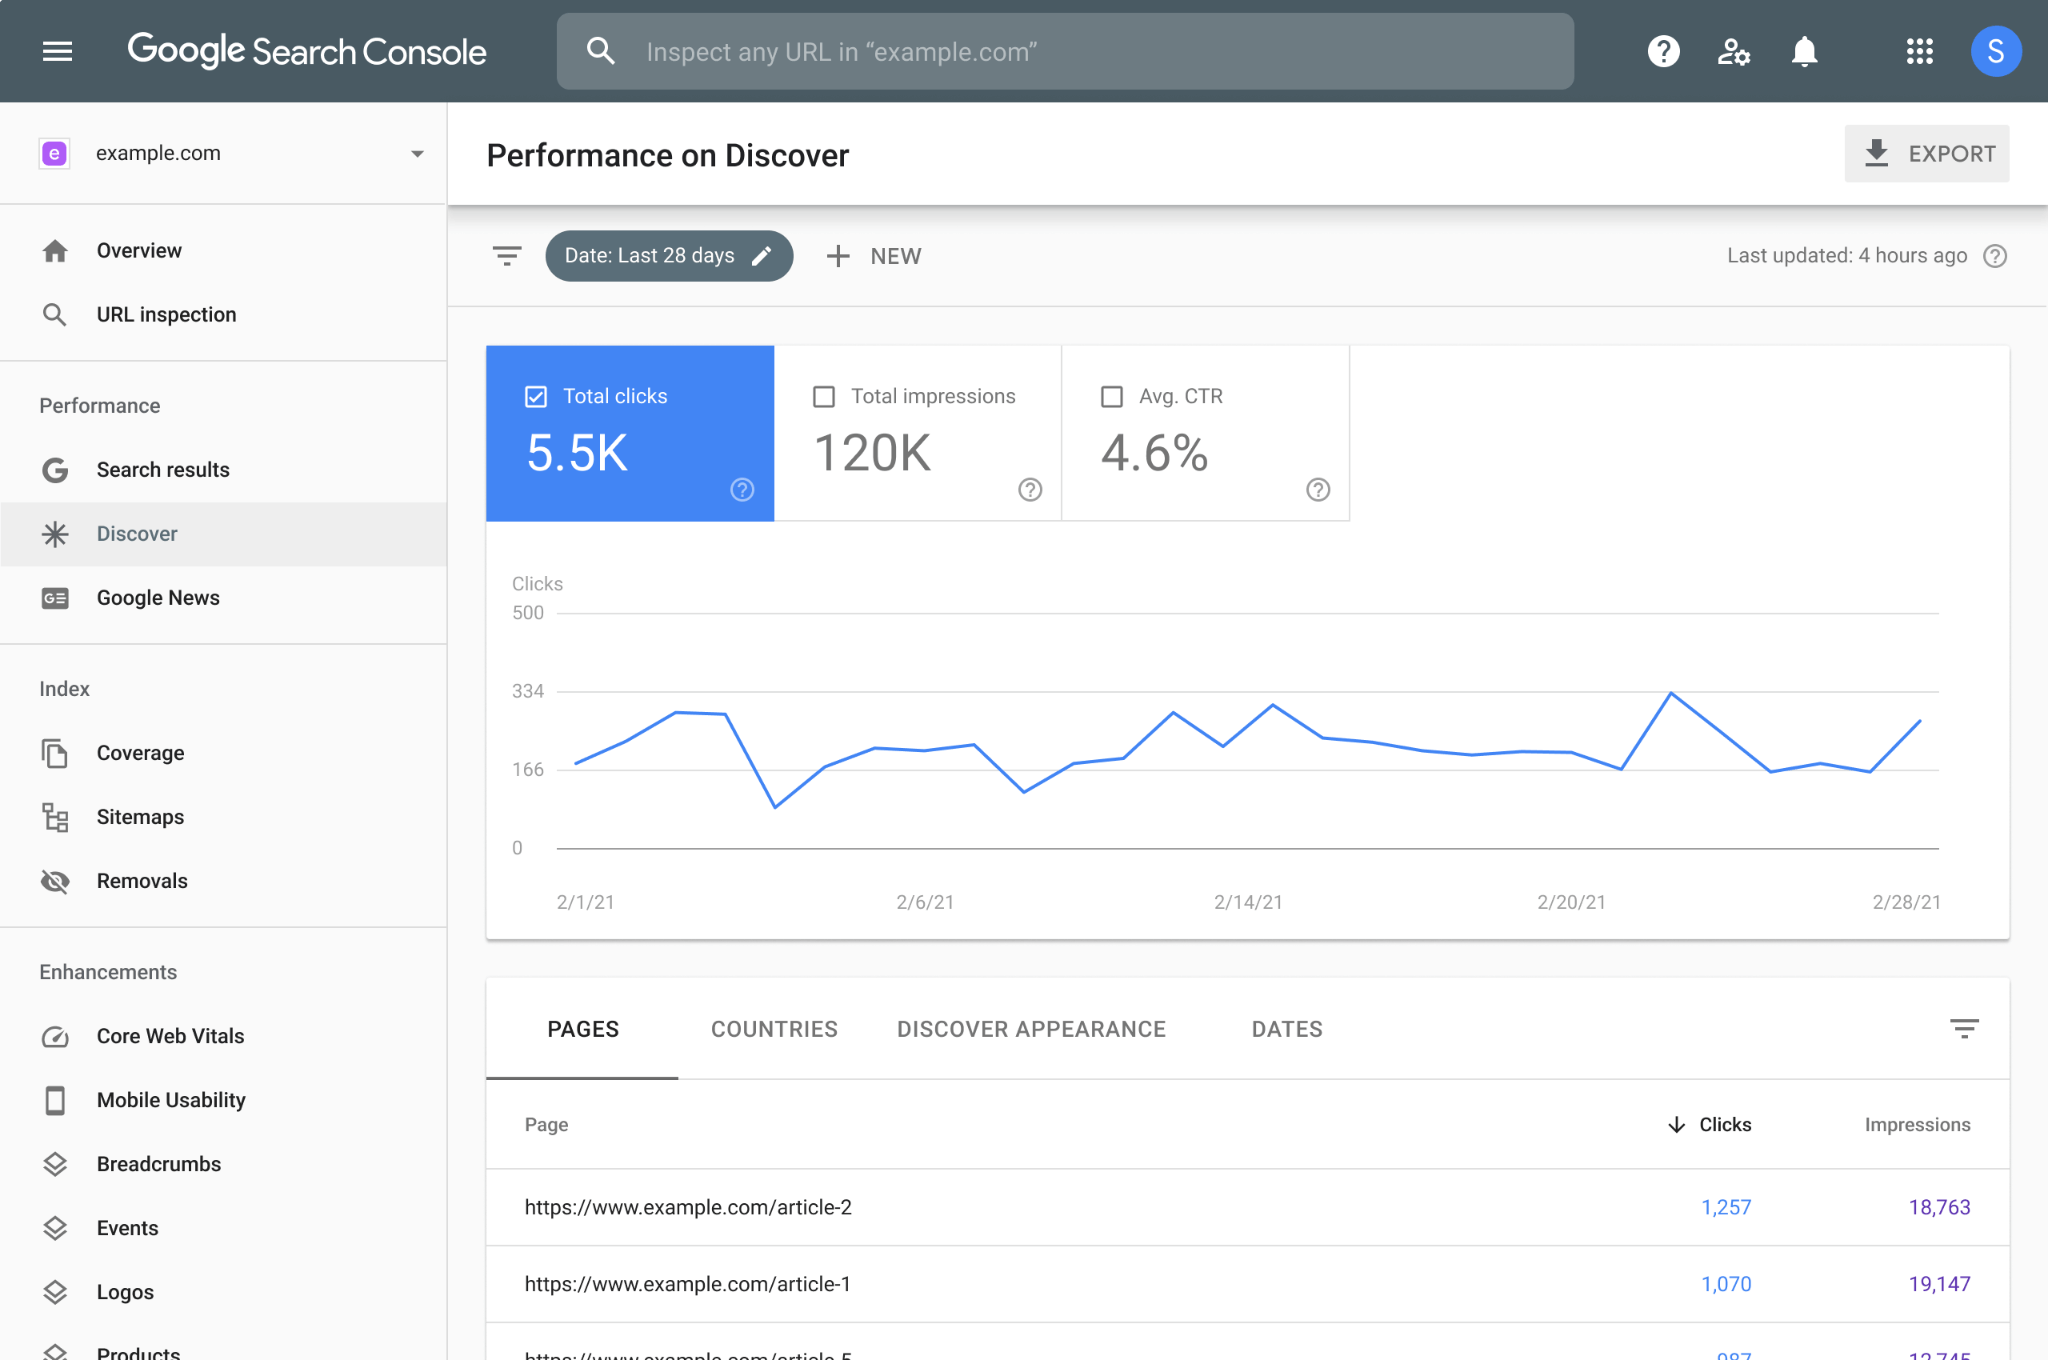Viewport: 2048px width, 1360px height.
Task: Toggle the Total clicks checkbox
Action: [536, 395]
